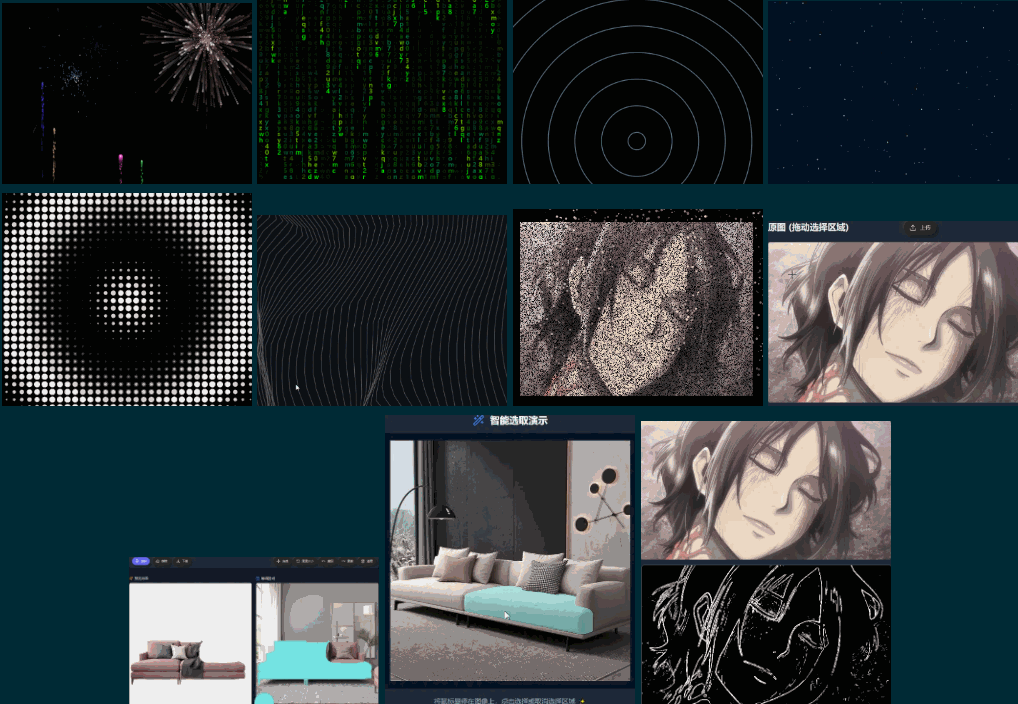Click the teal highlighted sofa seat
This screenshot has width=1018, height=704.
tap(527, 610)
